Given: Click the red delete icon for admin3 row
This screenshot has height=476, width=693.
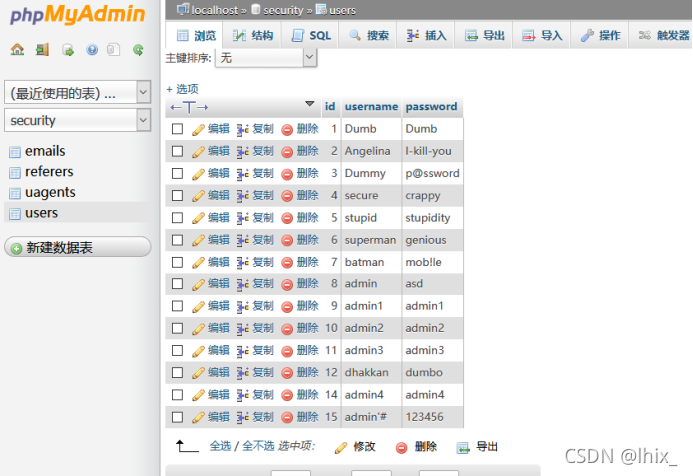Looking at the screenshot, I should pos(287,351).
